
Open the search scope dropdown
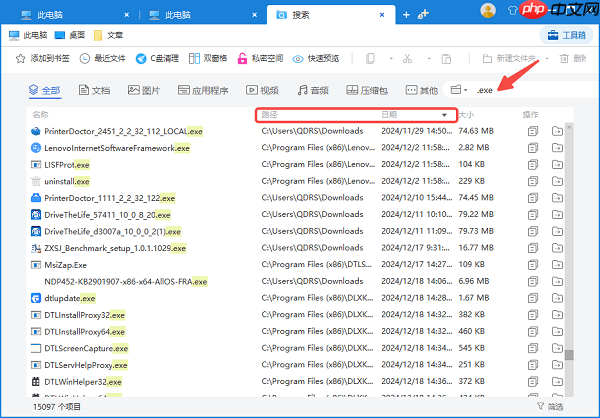(459, 90)
